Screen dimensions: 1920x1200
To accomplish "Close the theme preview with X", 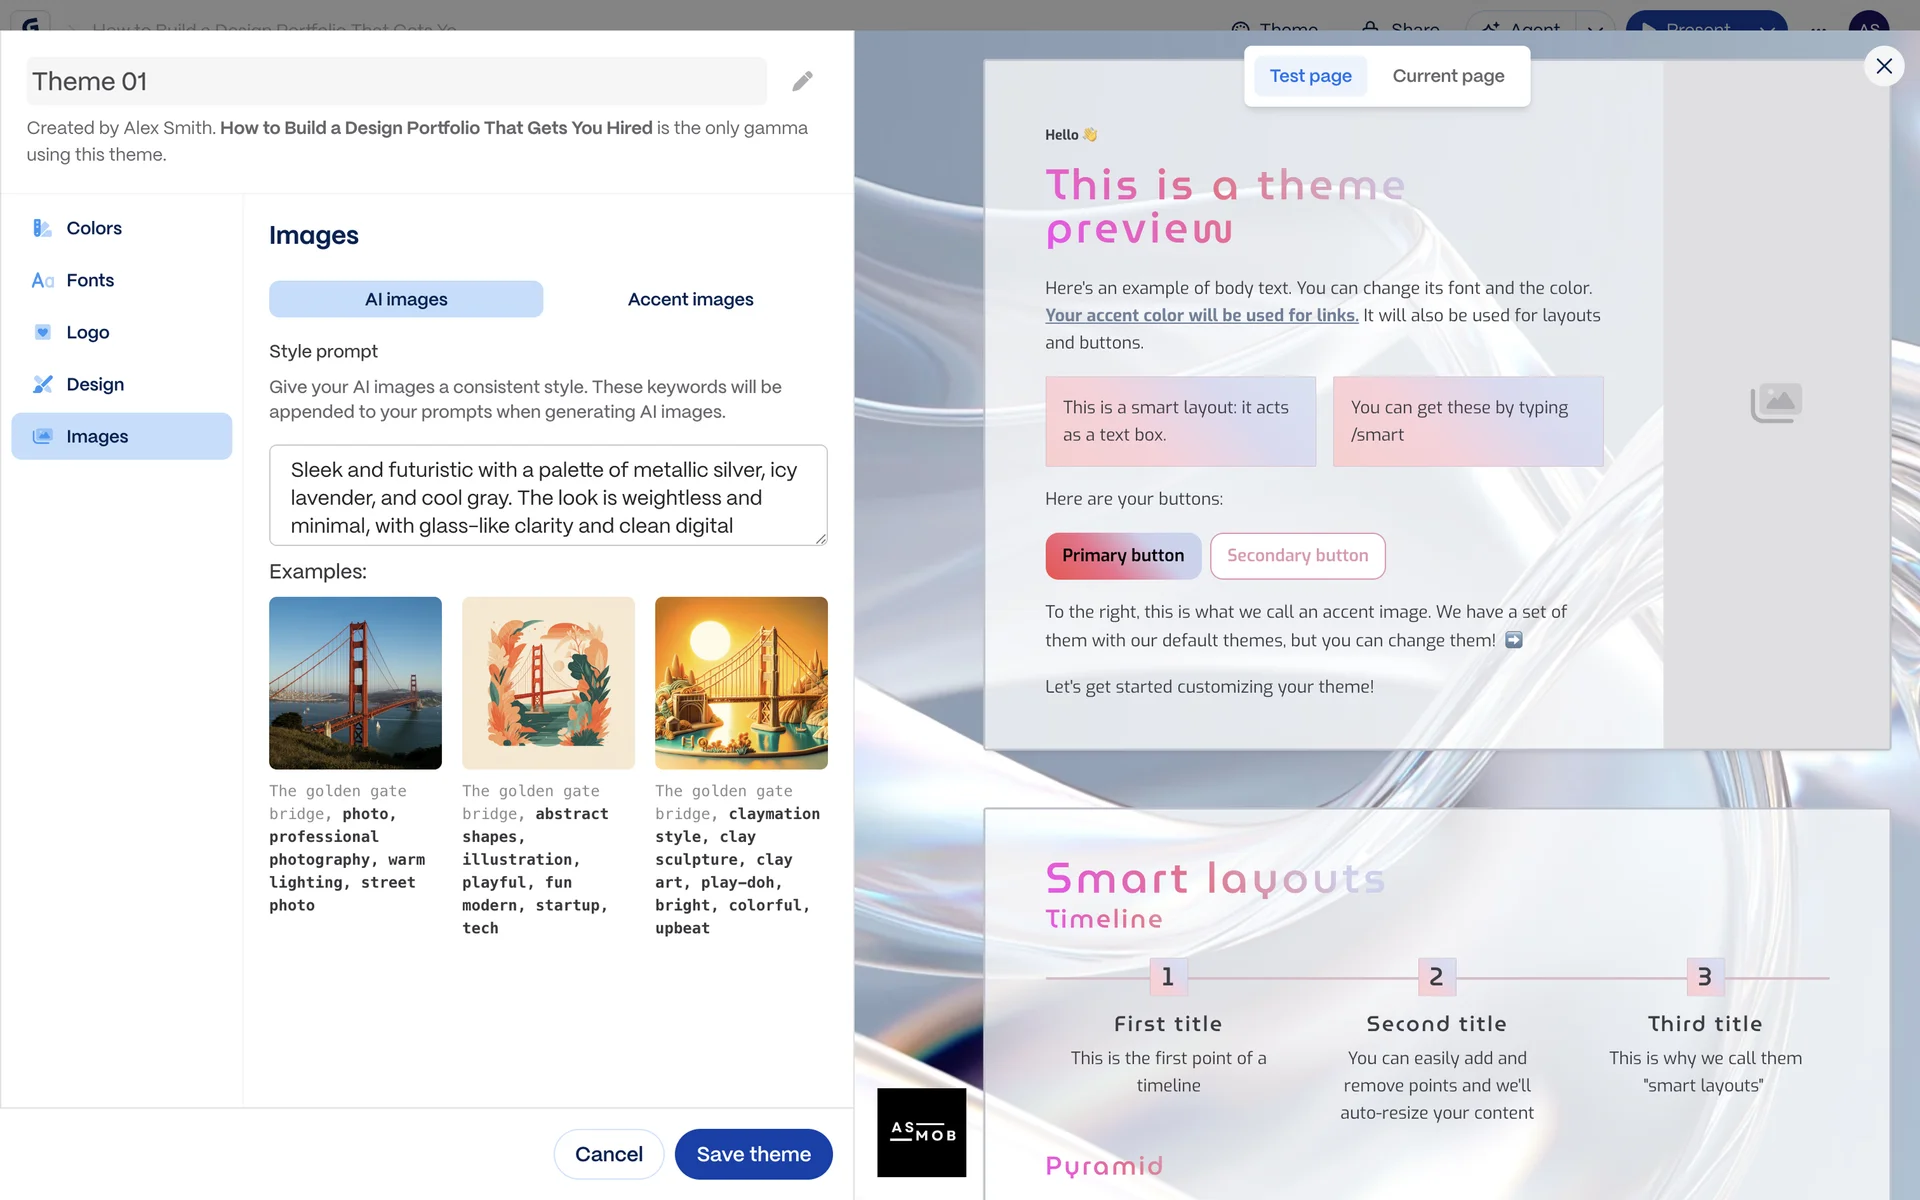I will (x=1884, y=66).
